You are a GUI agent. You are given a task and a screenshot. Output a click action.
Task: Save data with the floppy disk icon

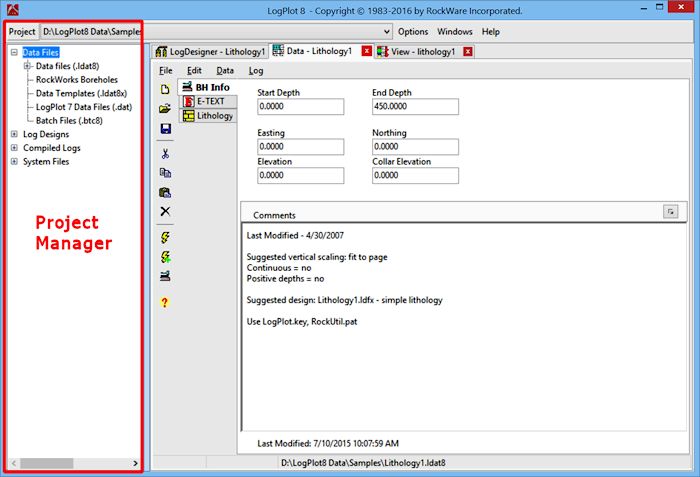(x=166, y=129)
